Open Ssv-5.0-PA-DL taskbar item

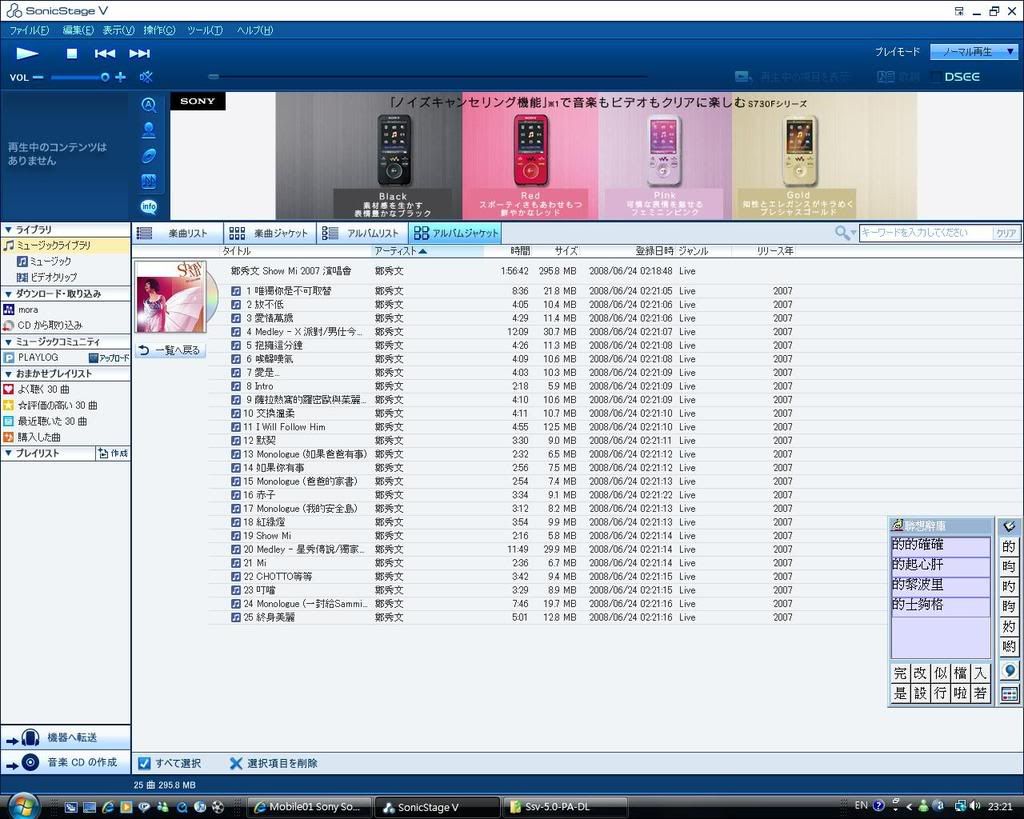567,807
